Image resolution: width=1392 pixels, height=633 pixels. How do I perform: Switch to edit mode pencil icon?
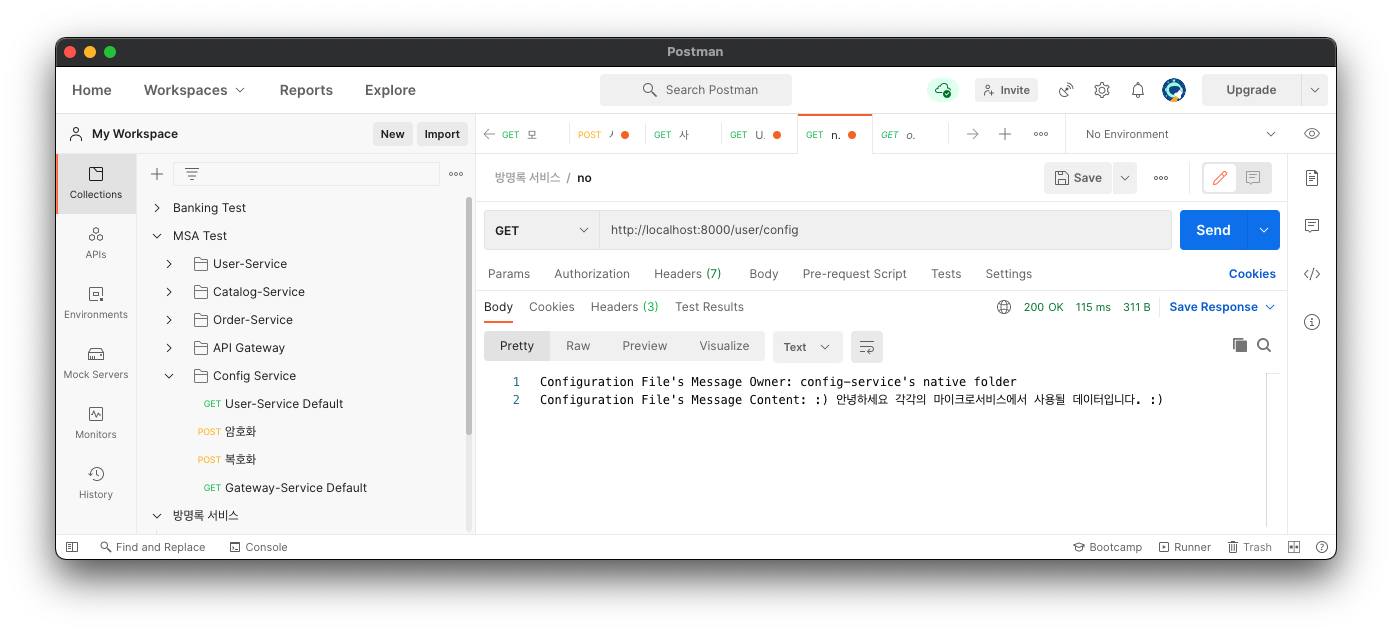pos(1220,178)
